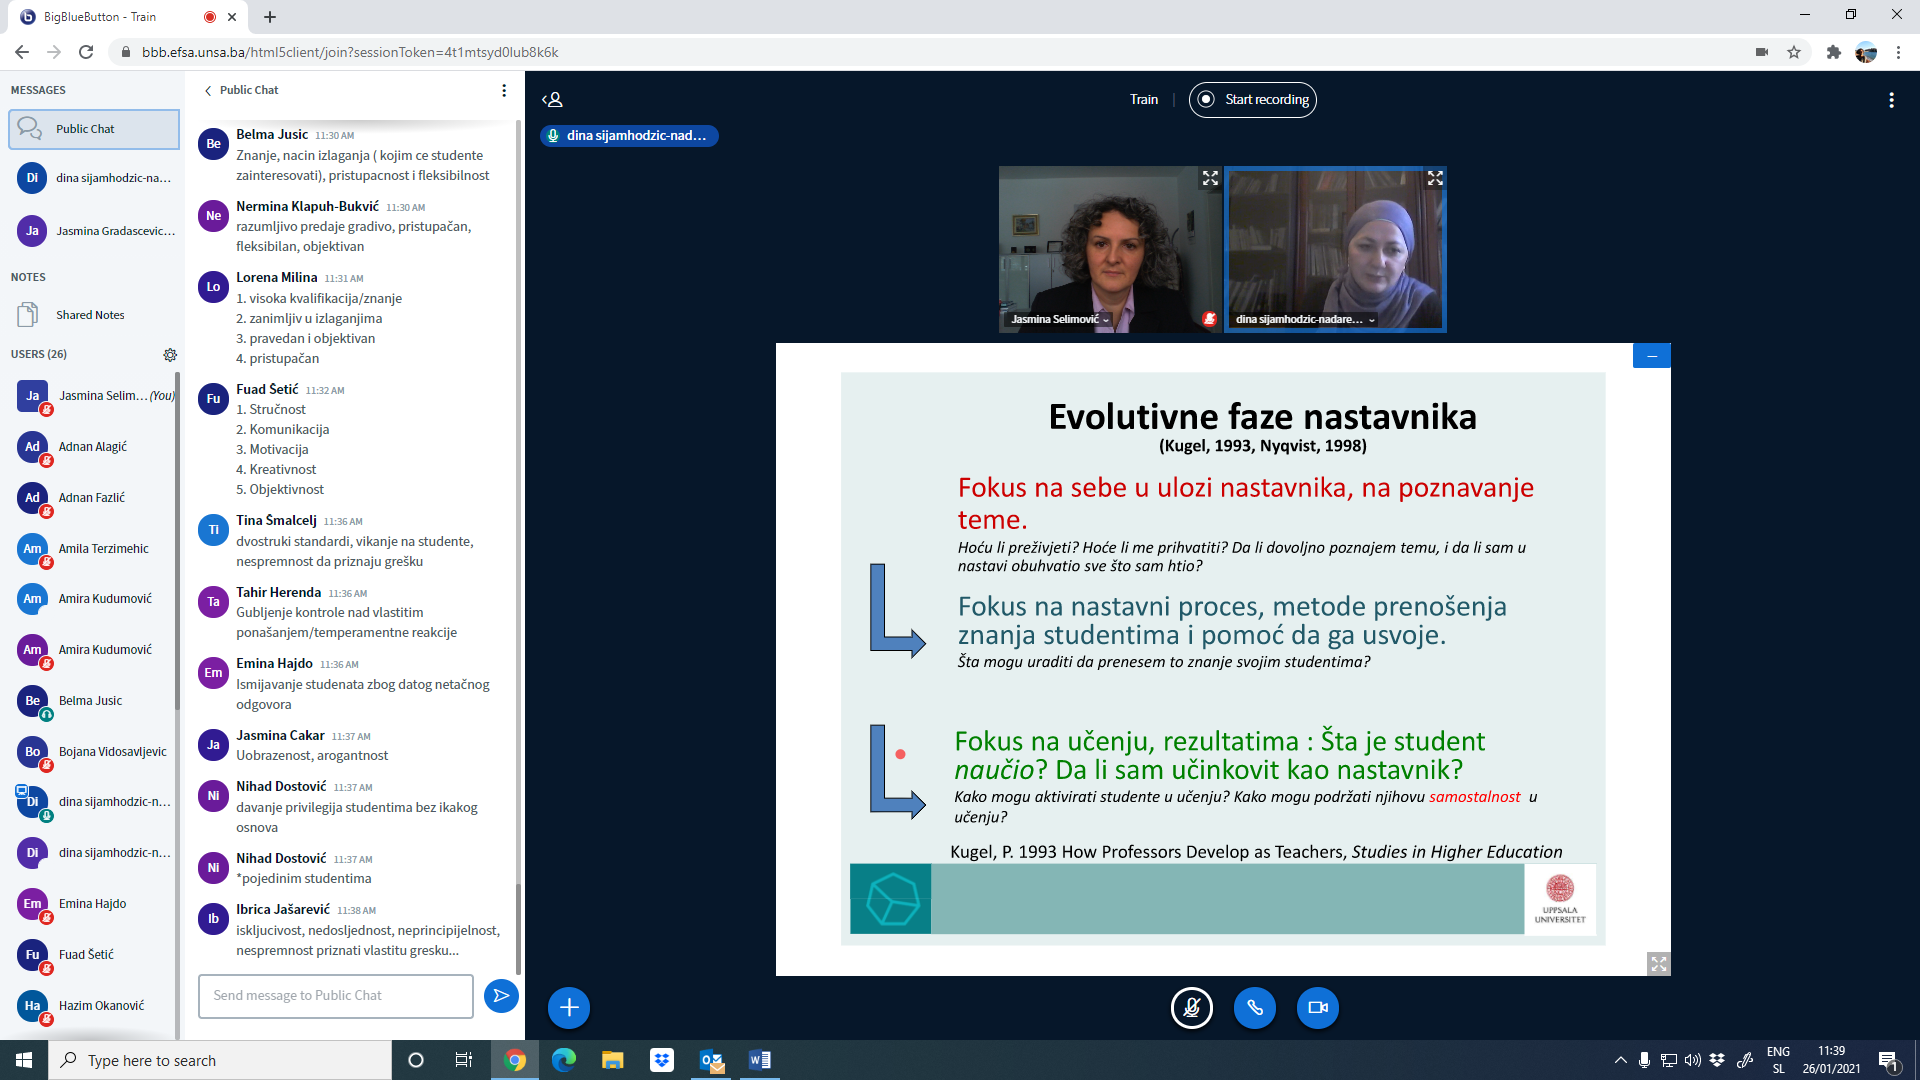Open manage users gear icon

[170, 355]
